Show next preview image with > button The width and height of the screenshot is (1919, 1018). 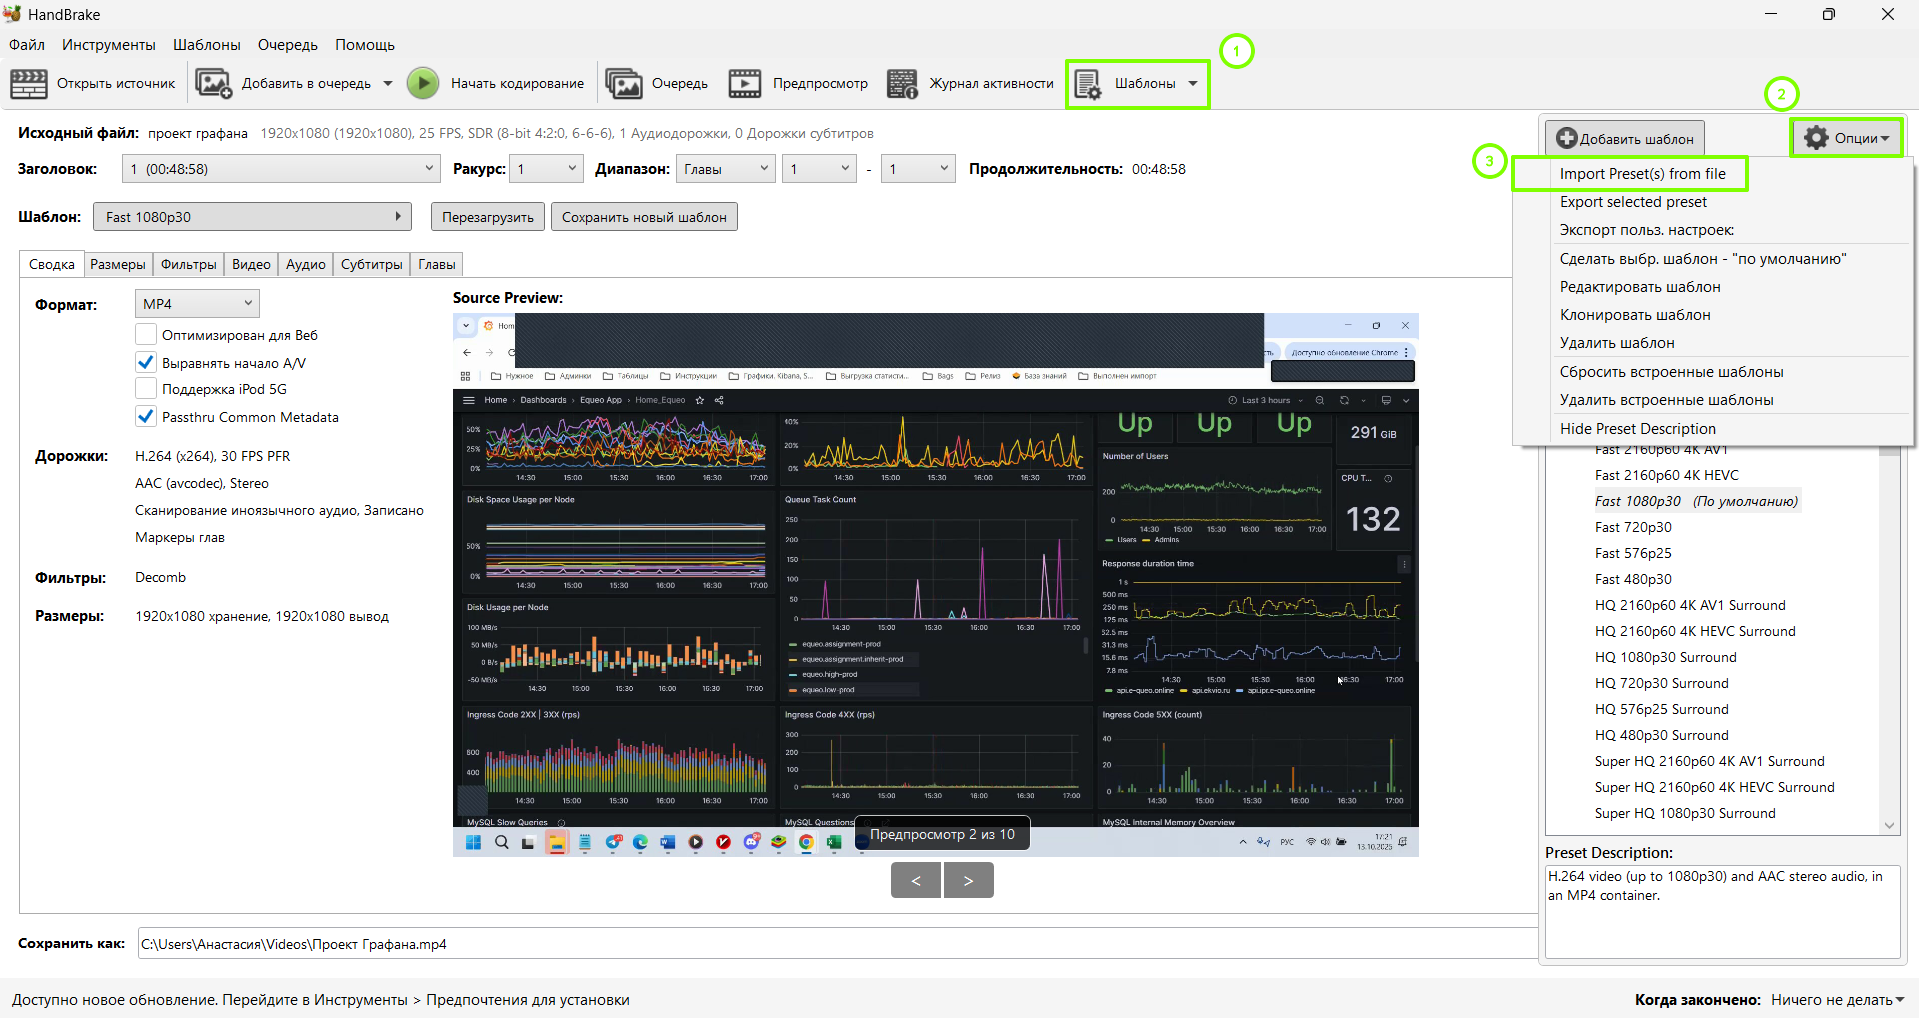[x=968, y=880]
